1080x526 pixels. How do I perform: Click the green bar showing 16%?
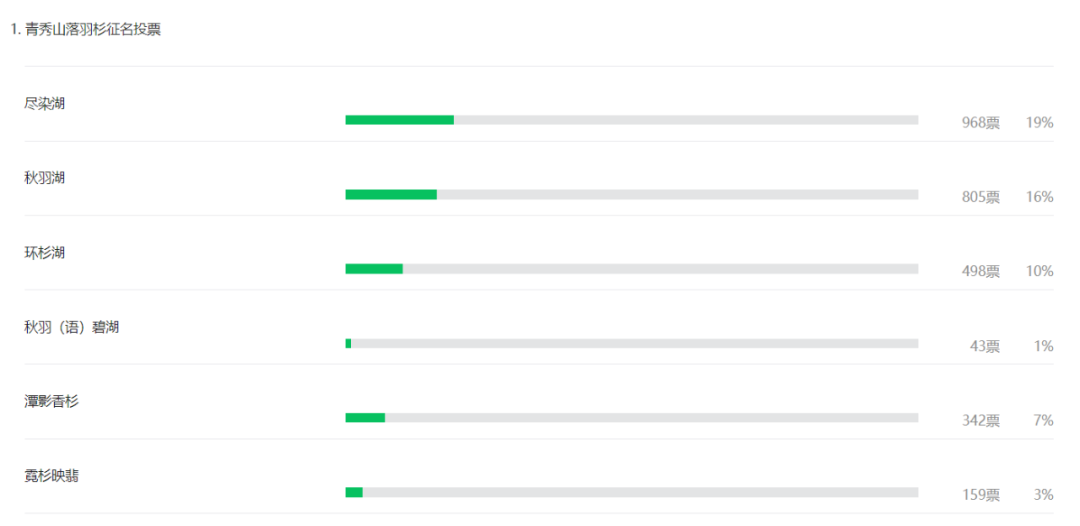click(x=391, y=194)
